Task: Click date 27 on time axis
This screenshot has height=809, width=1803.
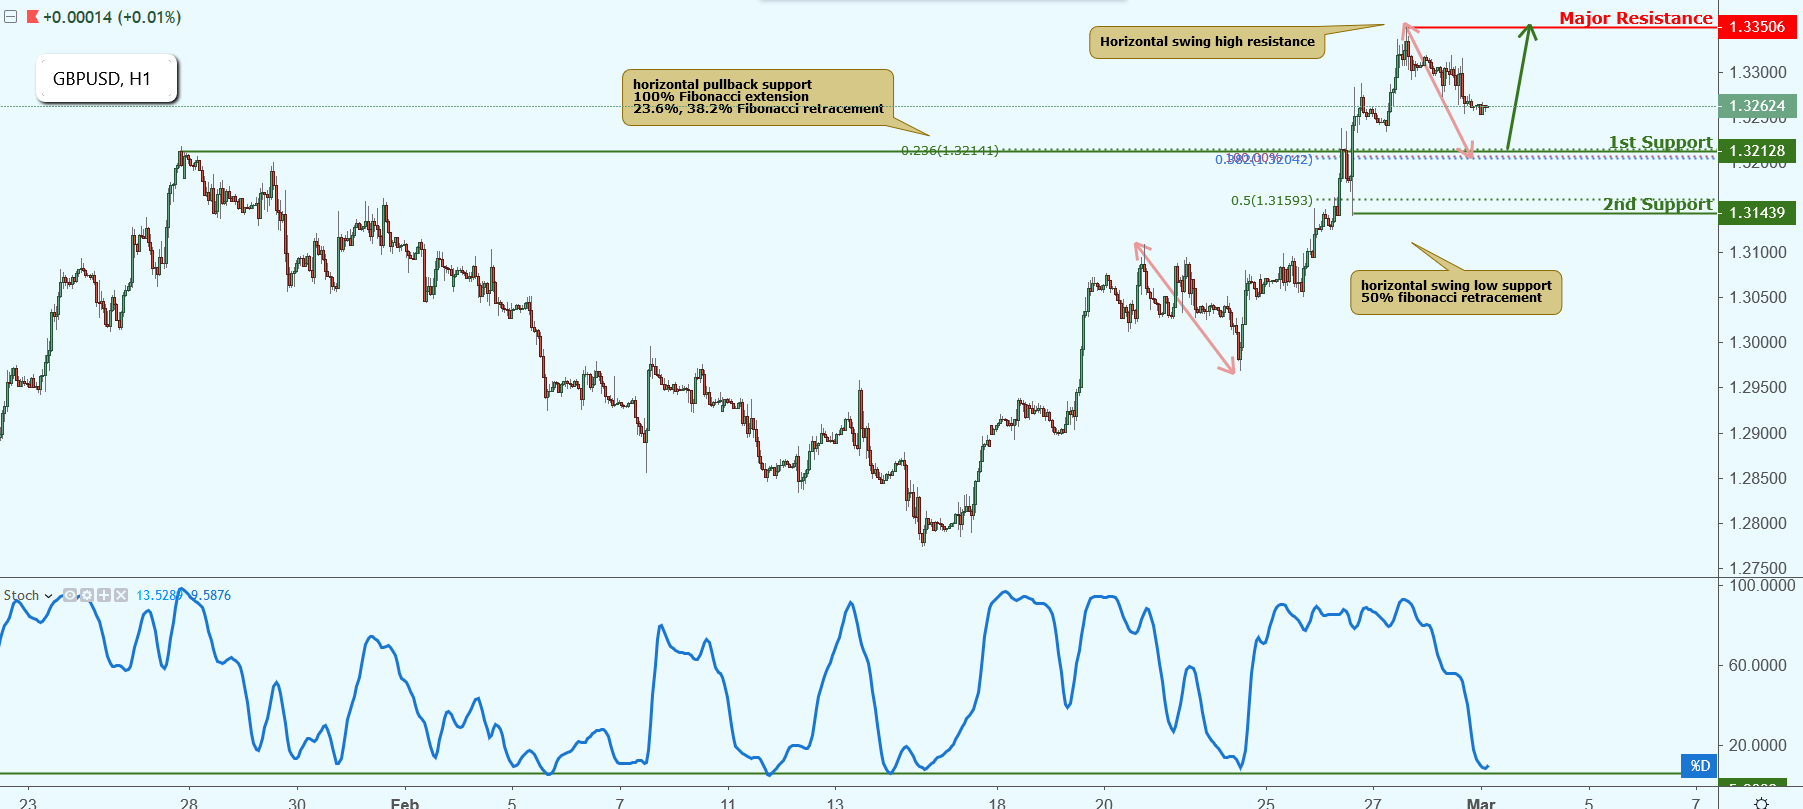Action: pos(1373,803)
